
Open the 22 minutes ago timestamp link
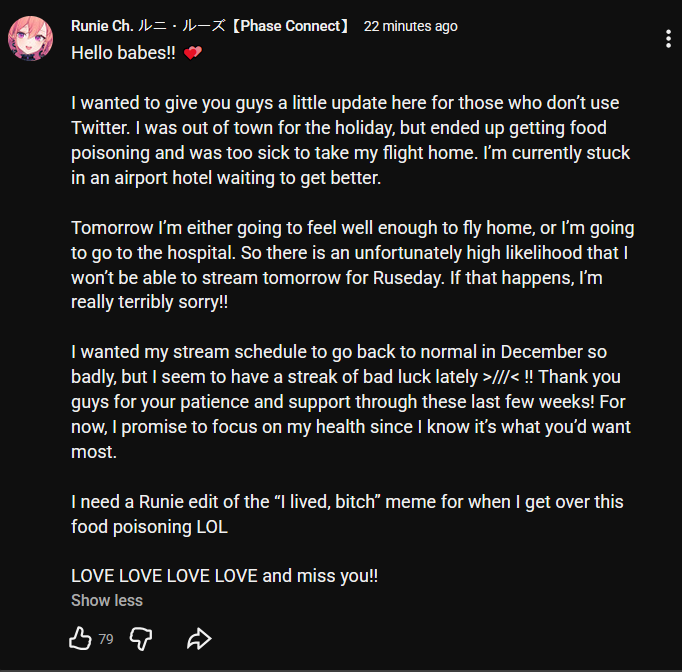pos(411,26)
